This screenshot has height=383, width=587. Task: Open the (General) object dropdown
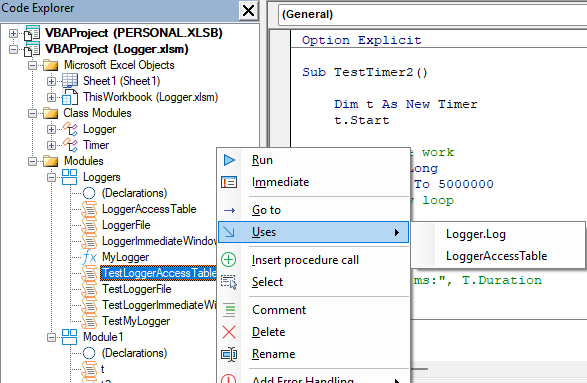pos(432,15)
